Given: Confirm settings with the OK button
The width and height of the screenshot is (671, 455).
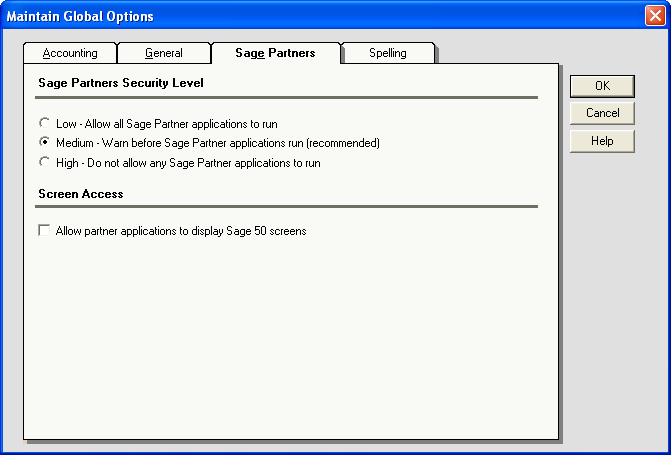Looking at the screenshot, I should click(x=602, y=86).
